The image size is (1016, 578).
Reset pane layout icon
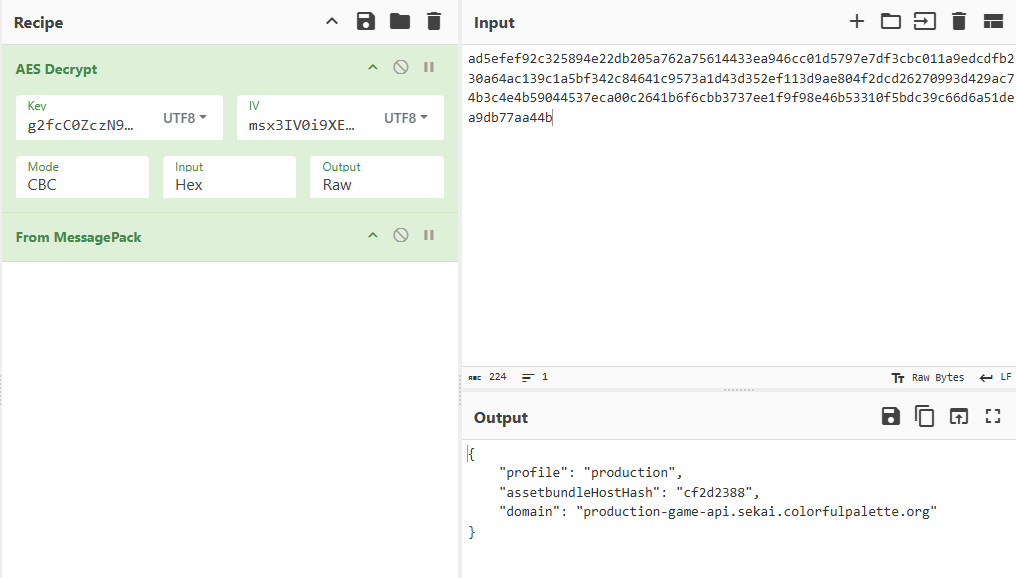pos(992,21)
